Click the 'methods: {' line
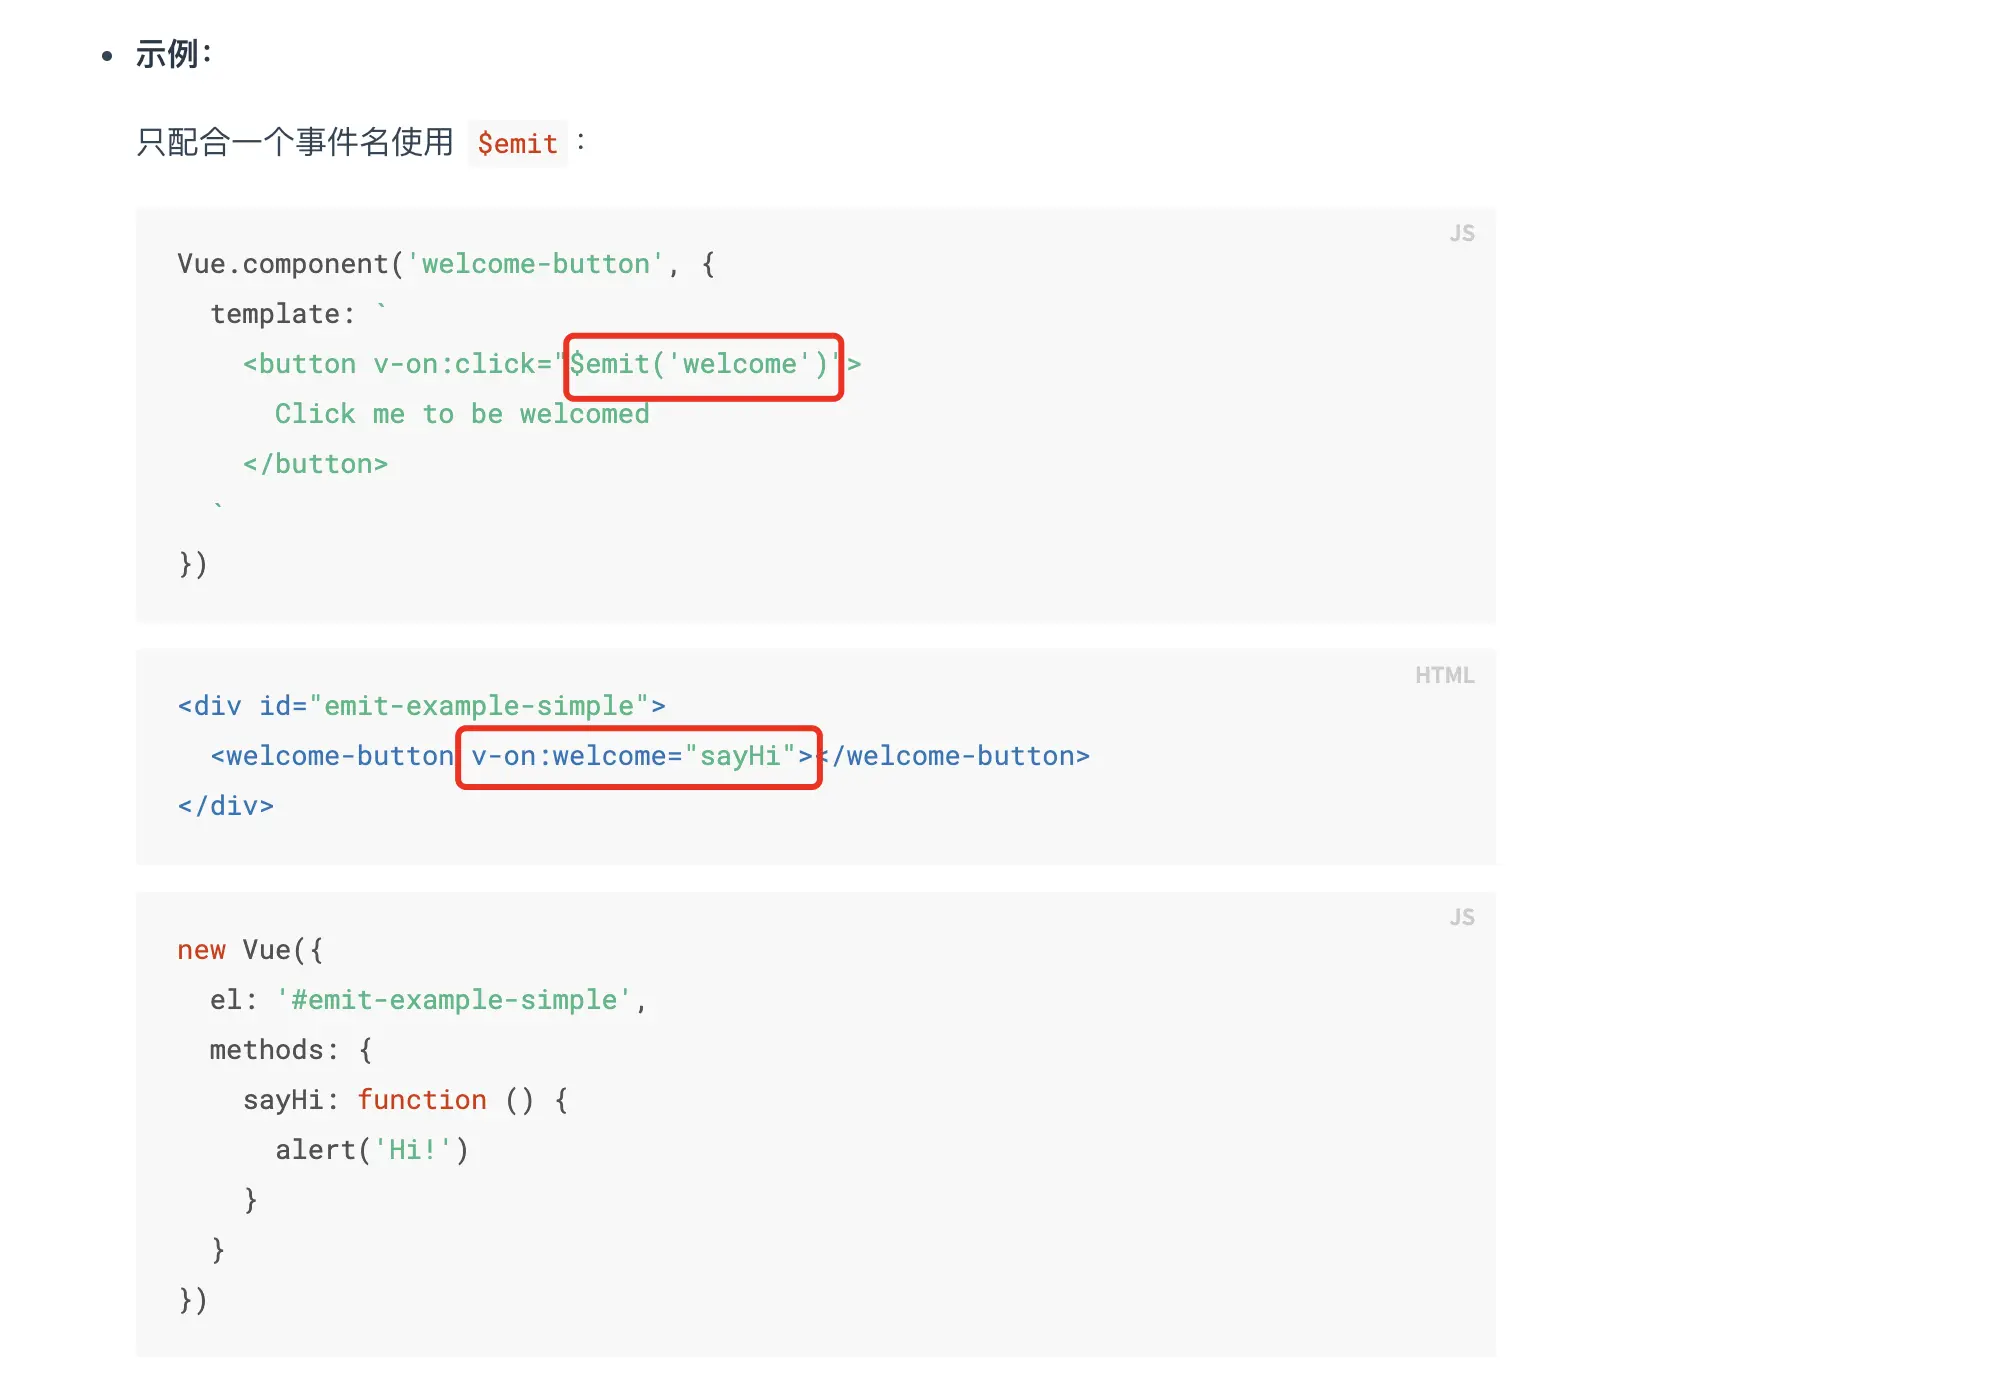Image resolution: width=2014 pixels, height=1386 pixels. tap(291, 1050)
